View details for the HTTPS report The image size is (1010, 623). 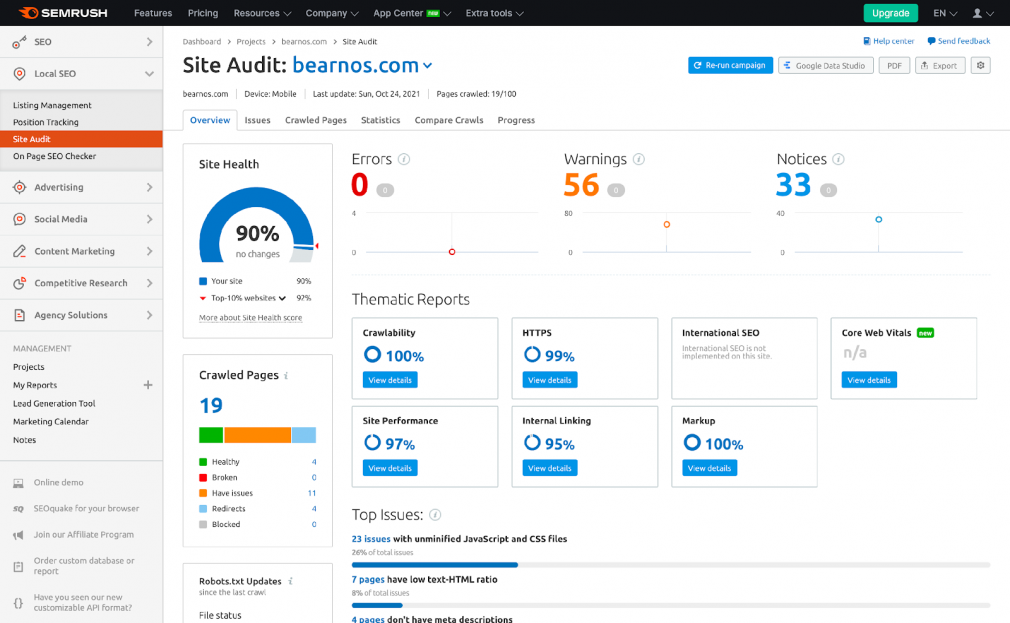549,380
